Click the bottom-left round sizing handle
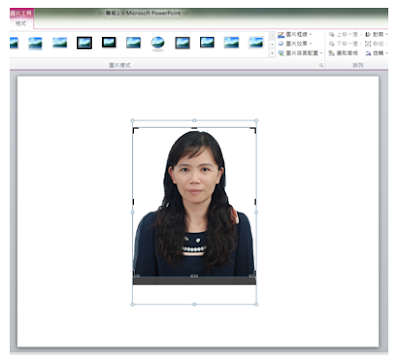The width and height of the screenshot is (400, 361). [132, 304]
